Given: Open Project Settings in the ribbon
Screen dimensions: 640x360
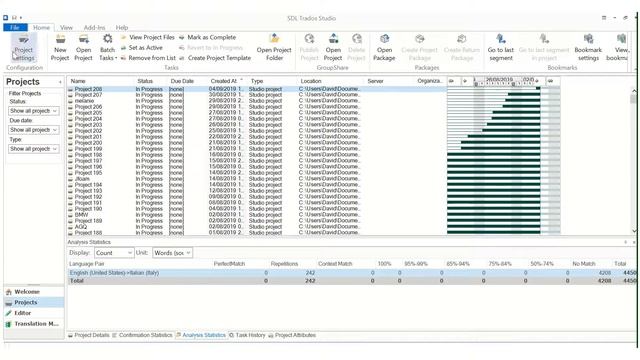Looking at the screenshot, I should pyautogui.click(x=24, y=48).
